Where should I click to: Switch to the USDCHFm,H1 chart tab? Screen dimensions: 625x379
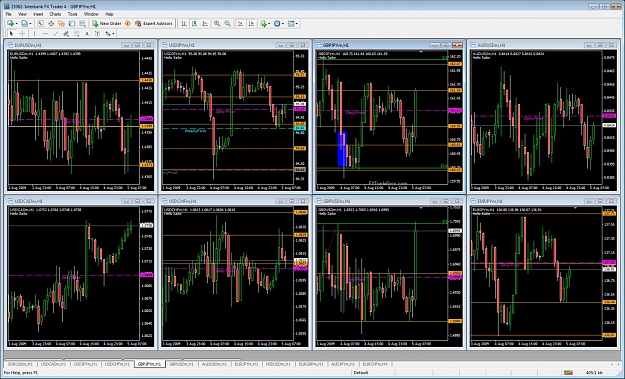[x=118, y=364]
